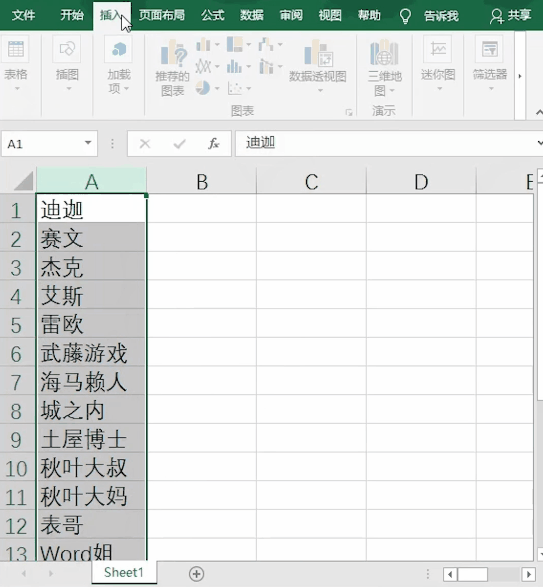Select column A header

pyautogui.click(x=91, y=181)
